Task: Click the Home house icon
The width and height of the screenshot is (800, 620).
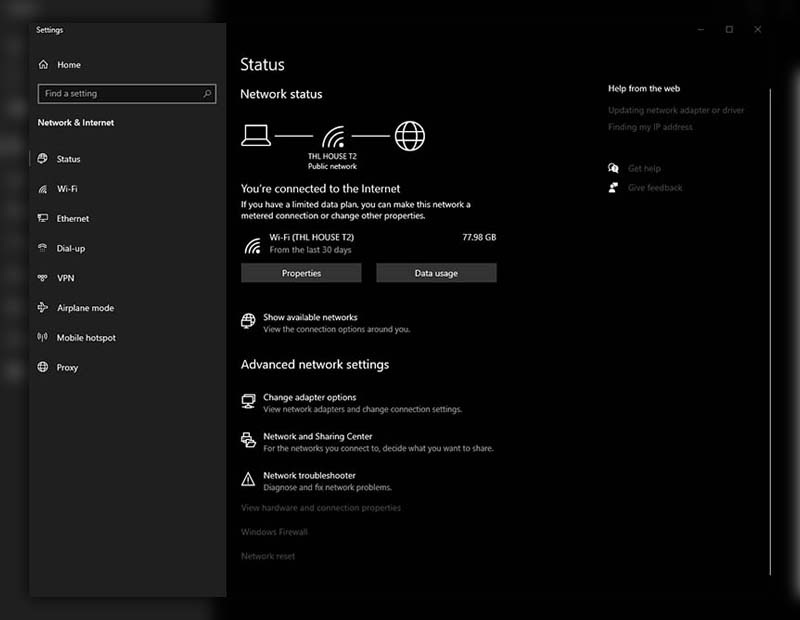Action: (43, 64)
